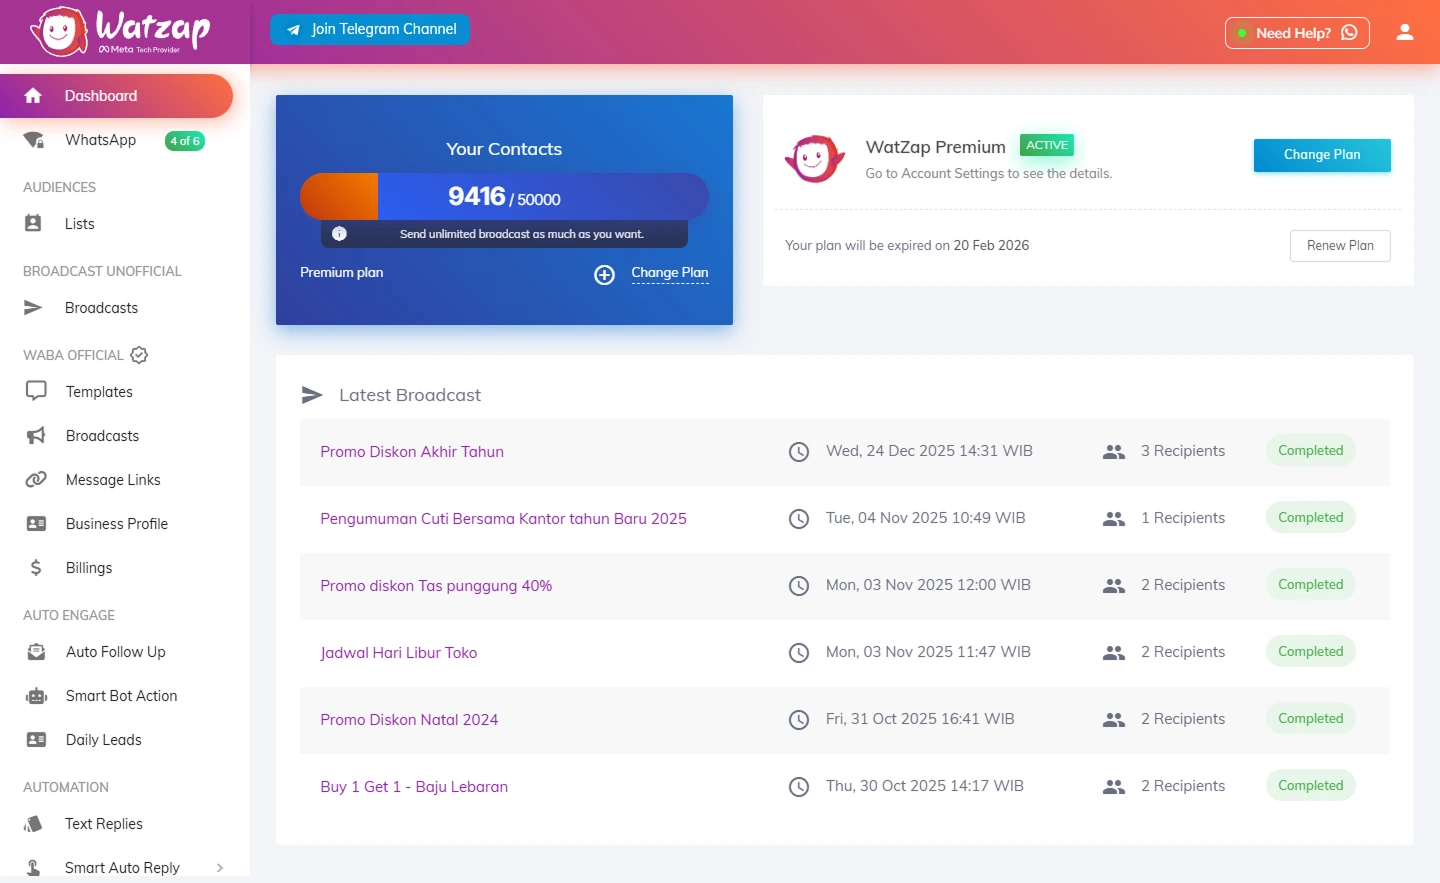Open the Promo Diskon Akhir Tahun broadcast
This screenshot has width=1440, height=883.
click(412, 452)
